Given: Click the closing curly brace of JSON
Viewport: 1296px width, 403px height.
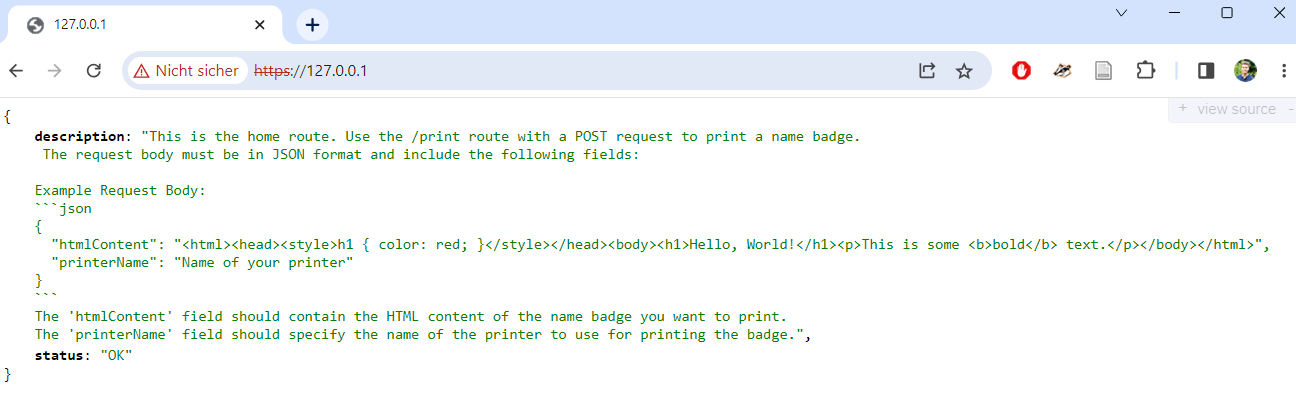Looking at the screenshot, I should coord(7,373).
